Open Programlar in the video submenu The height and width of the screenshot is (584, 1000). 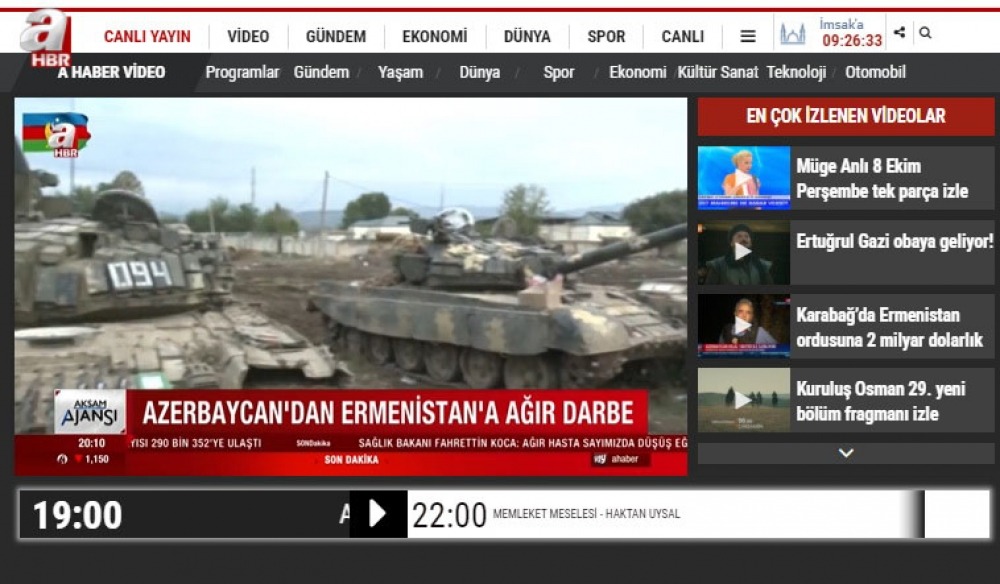tap(242, 72)
